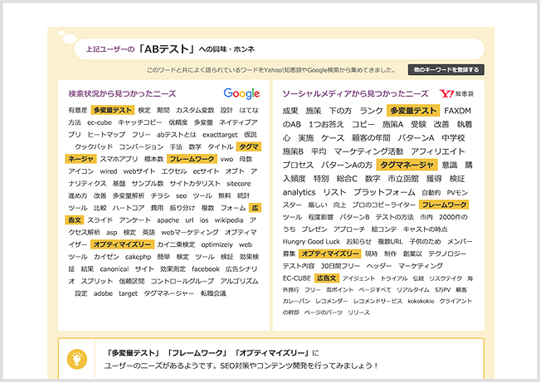
Task: Select the 転職会議 keyword
Action: click(214, 293)
